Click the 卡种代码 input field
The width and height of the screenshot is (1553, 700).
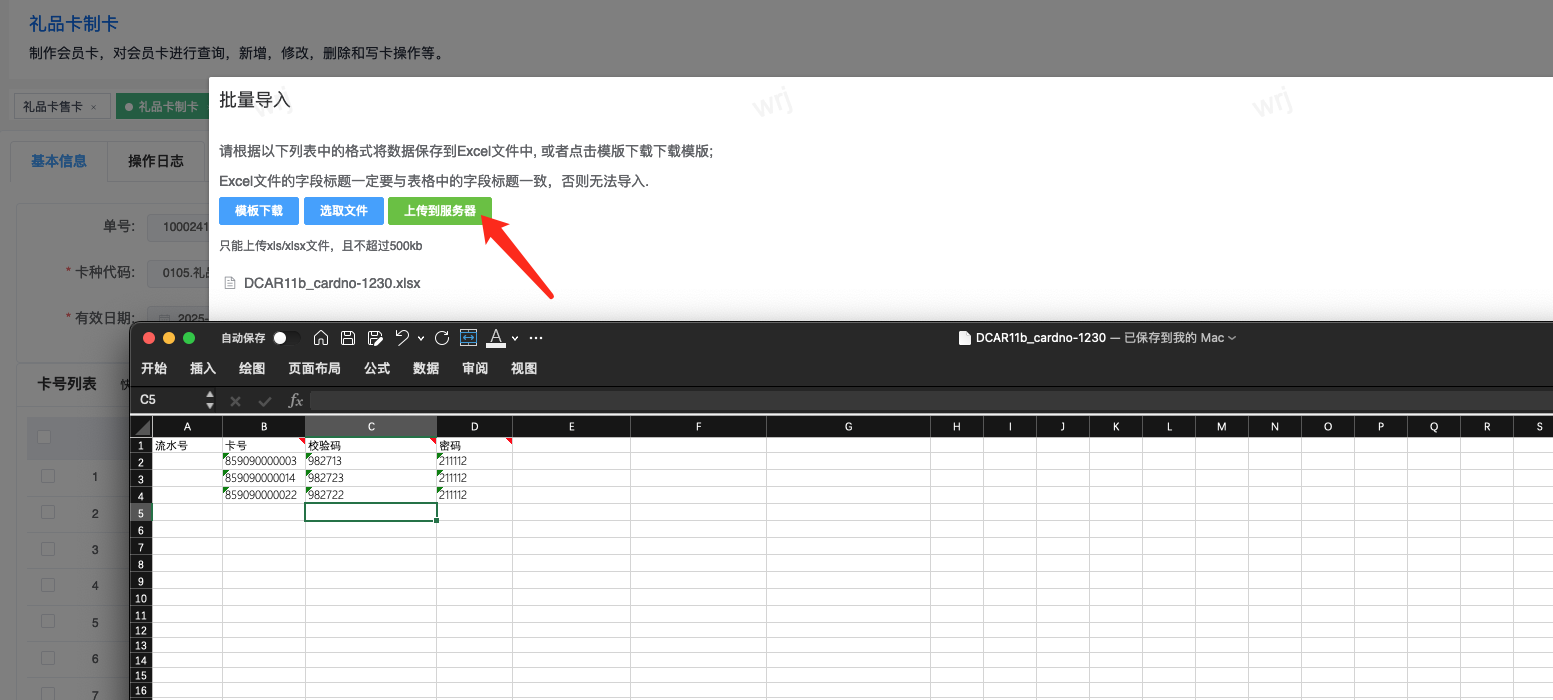[178, 272]
